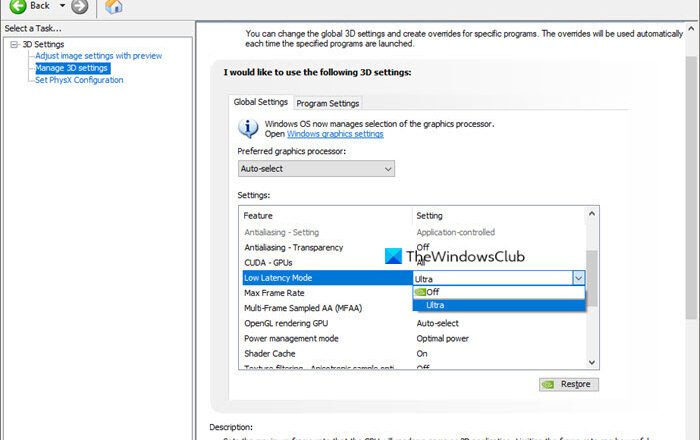The width and height of the screenshot is (700, 440).
Task: Toggle the Low Latency Mode dropdown arrow
Action: tap(579, 278)
